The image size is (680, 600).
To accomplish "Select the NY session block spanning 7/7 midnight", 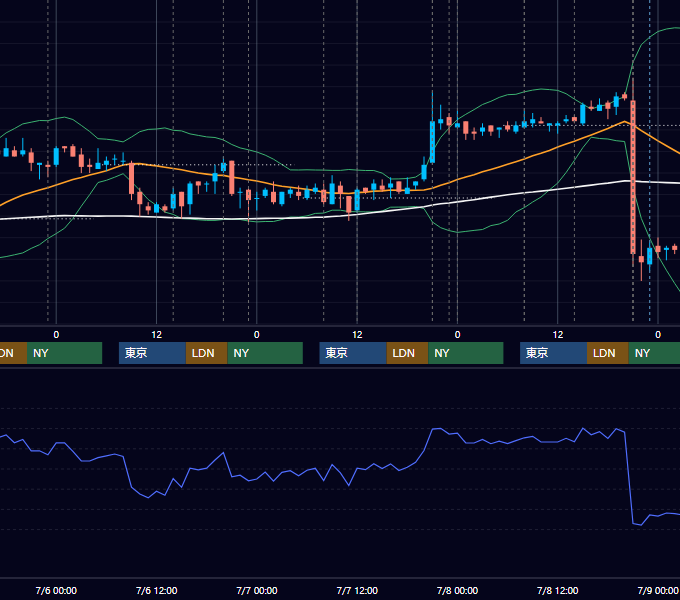I will pyautogui.click(x=265, y=353).
